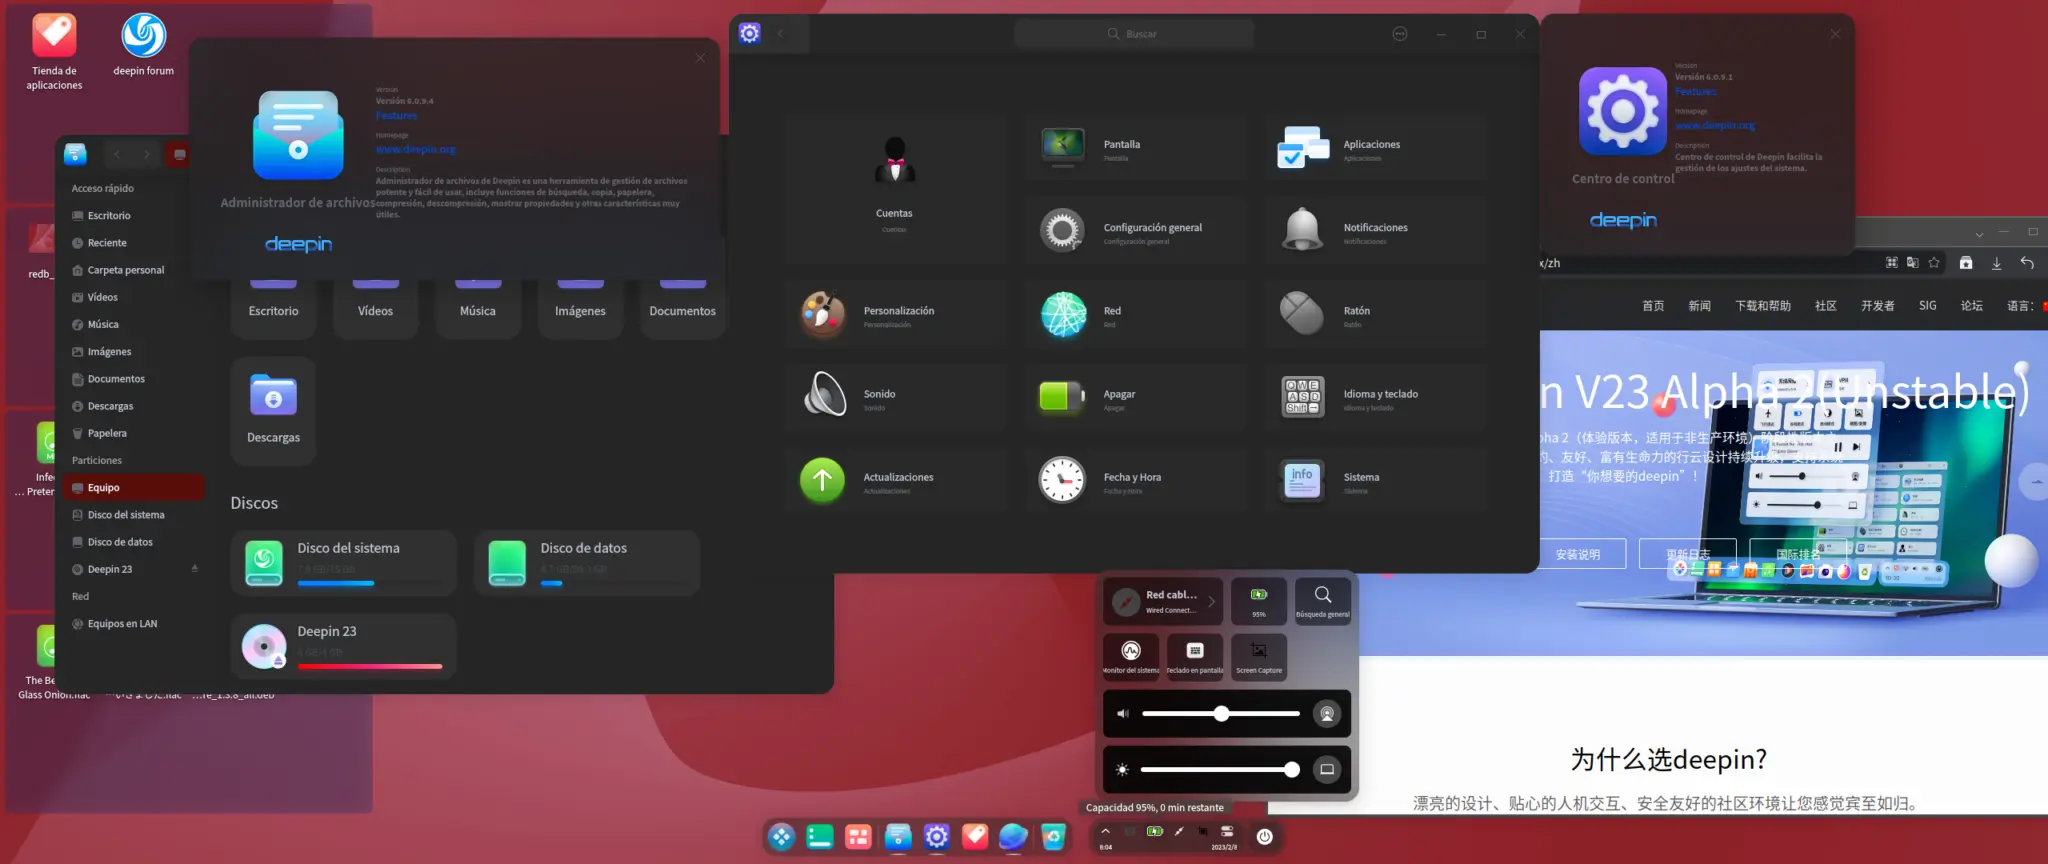
Task: Click the 95% battery tile in quick panel
Action: 1259,601
